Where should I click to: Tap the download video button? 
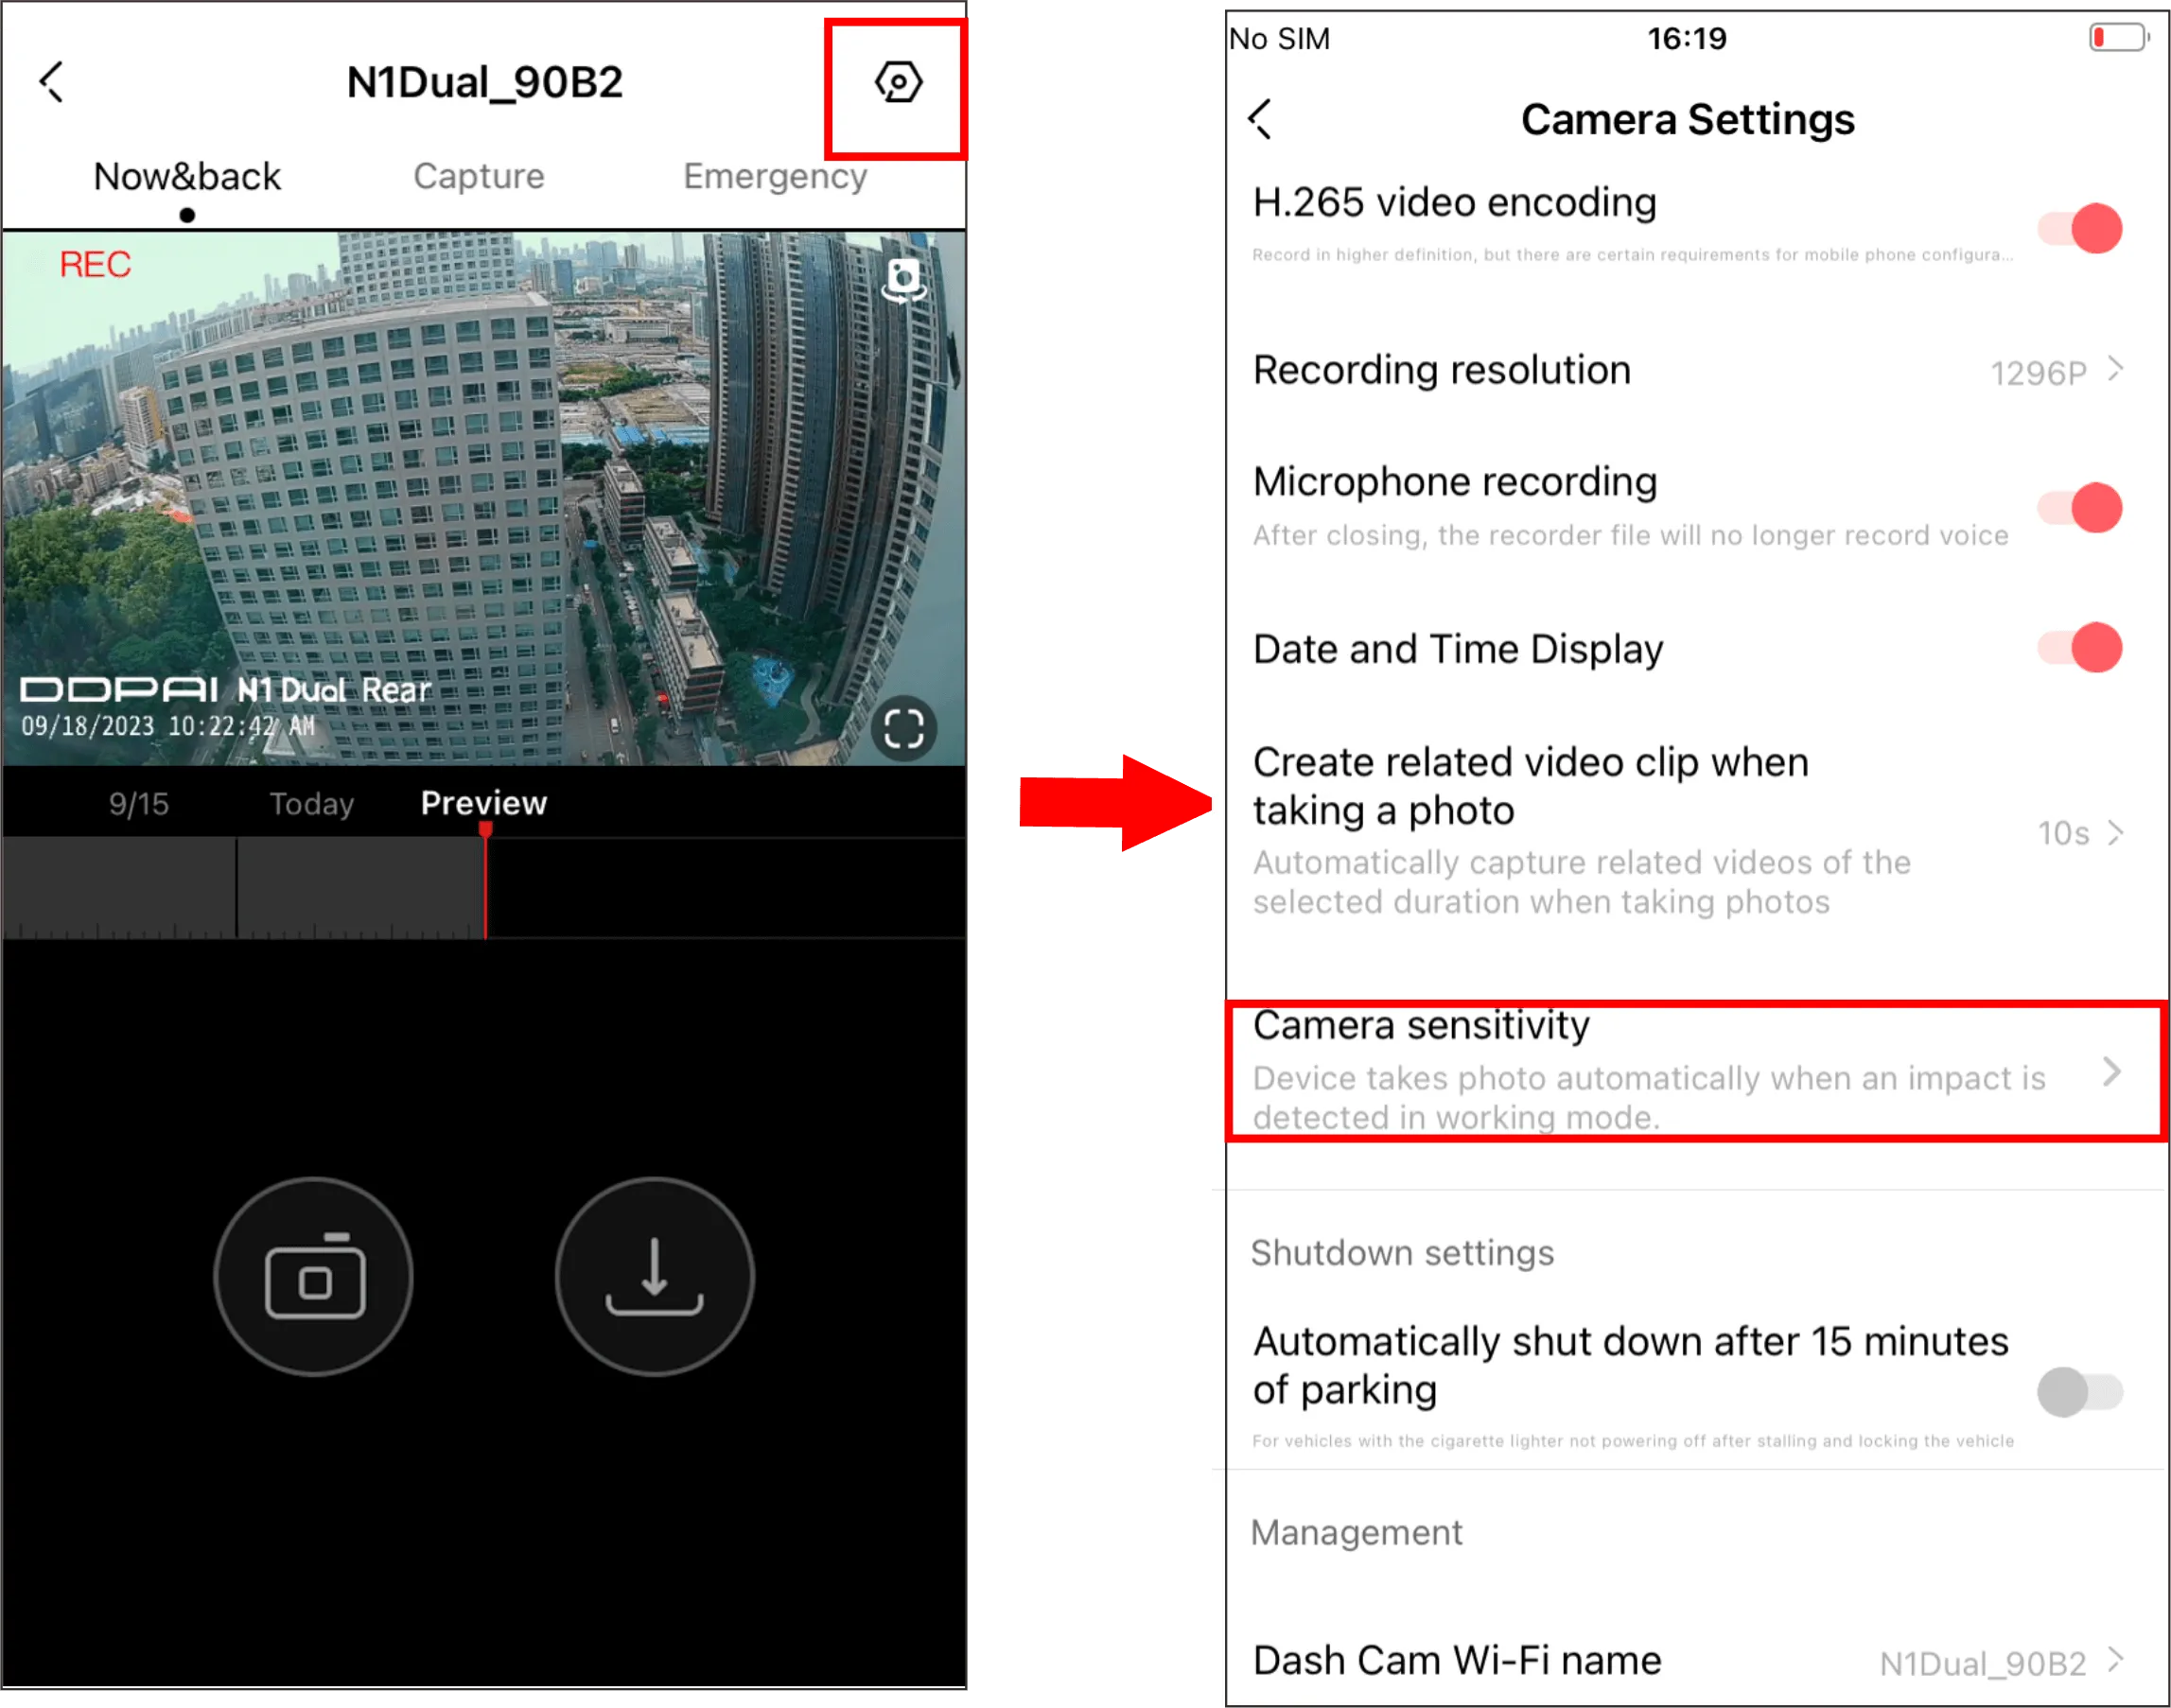(x=654, y=1277)
